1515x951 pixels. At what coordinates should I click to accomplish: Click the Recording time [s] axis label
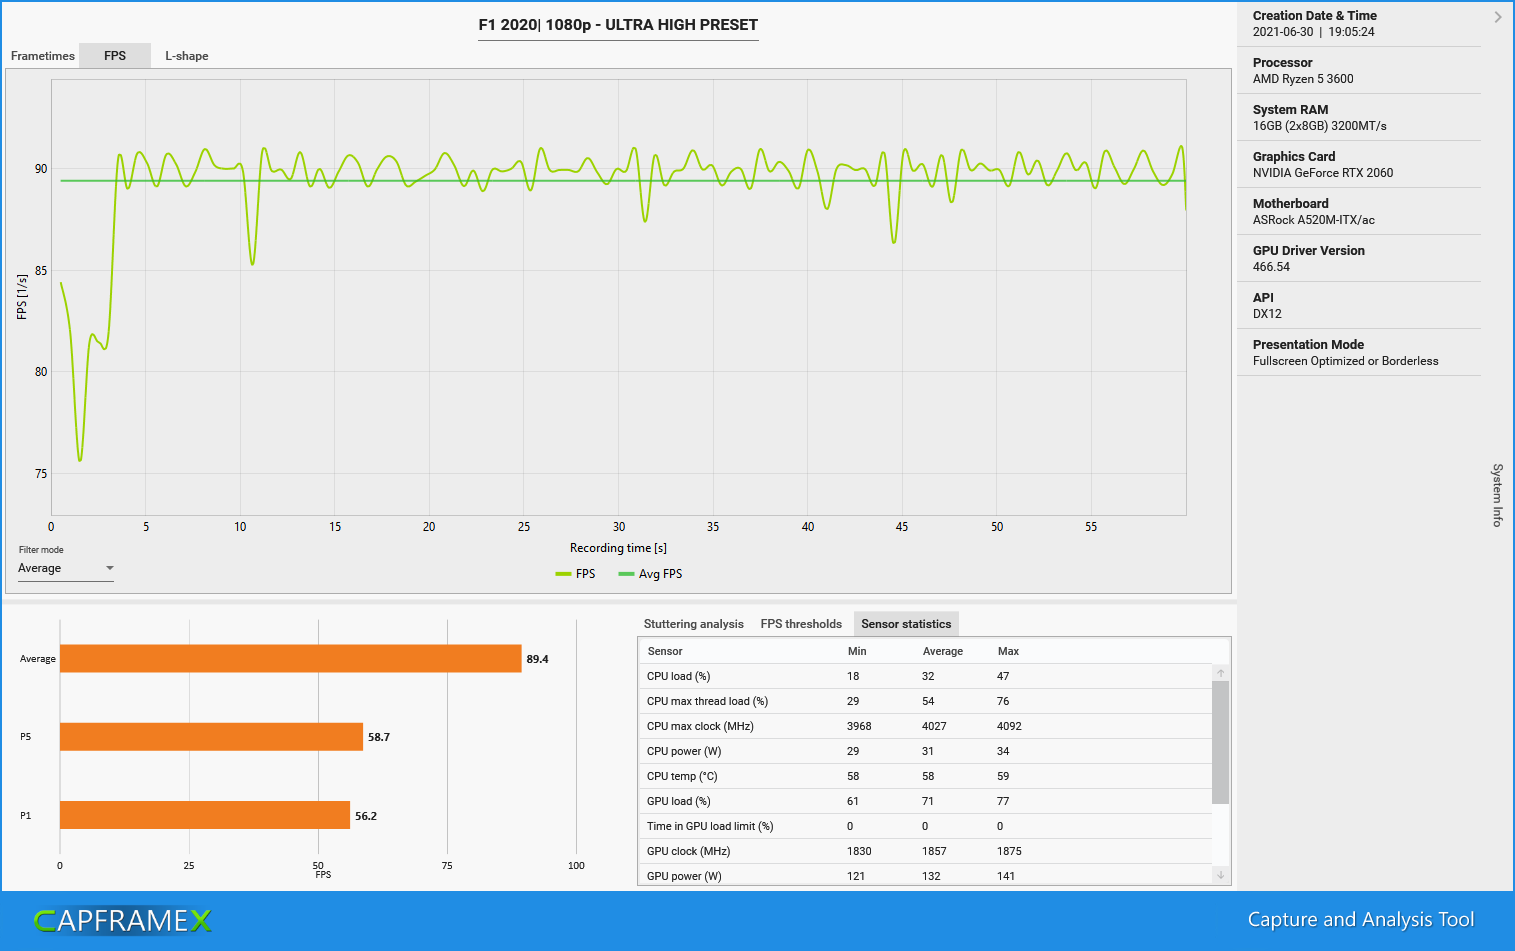(618, 548)
